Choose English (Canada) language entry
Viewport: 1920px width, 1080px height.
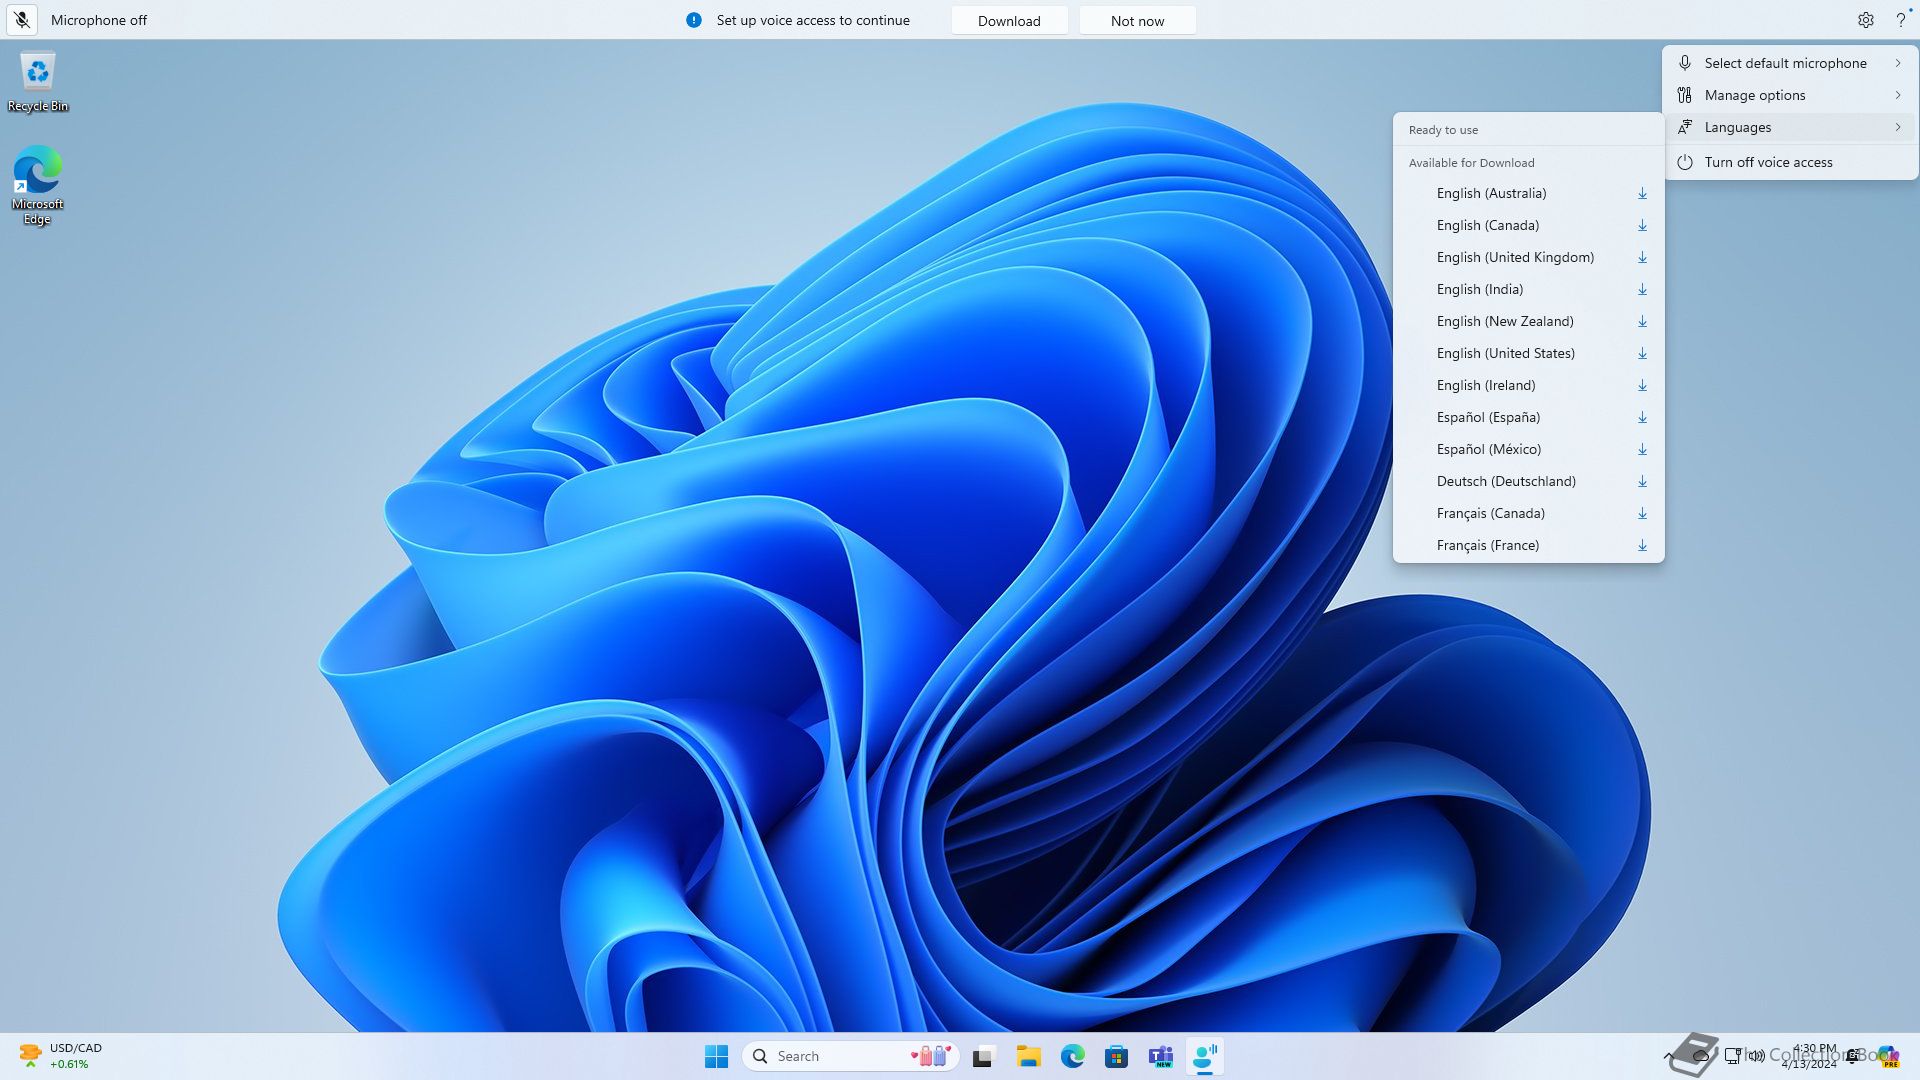(1528, 225)
